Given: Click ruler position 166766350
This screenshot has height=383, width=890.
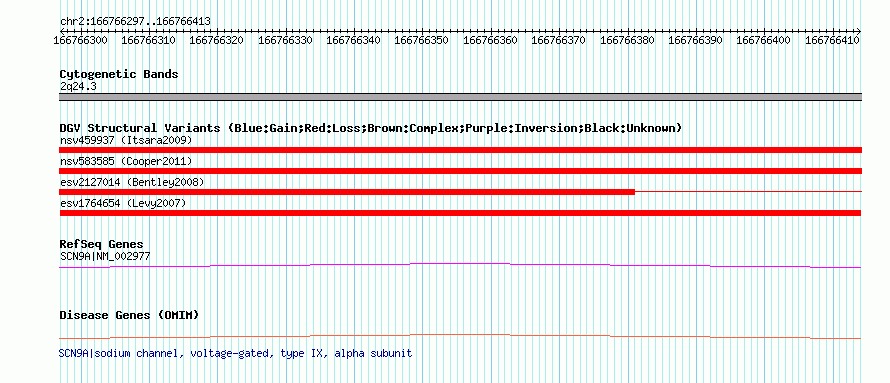Looking at the screenshot, I should (x=422, y=40).
